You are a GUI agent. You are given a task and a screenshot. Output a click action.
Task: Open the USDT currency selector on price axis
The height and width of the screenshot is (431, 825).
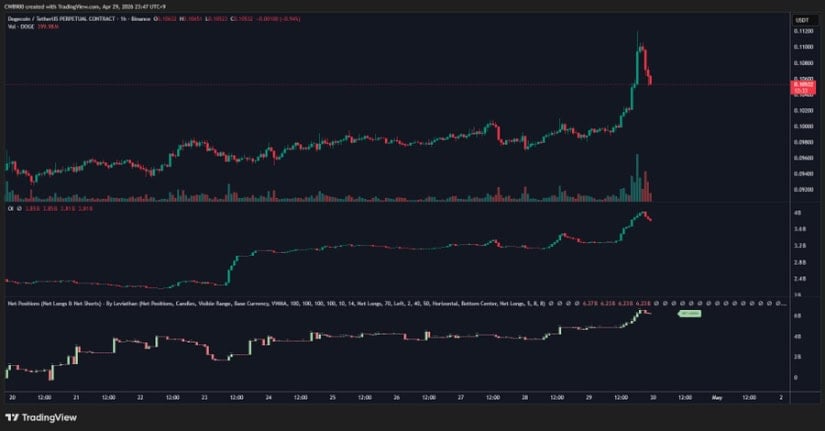tap(802, 20)
